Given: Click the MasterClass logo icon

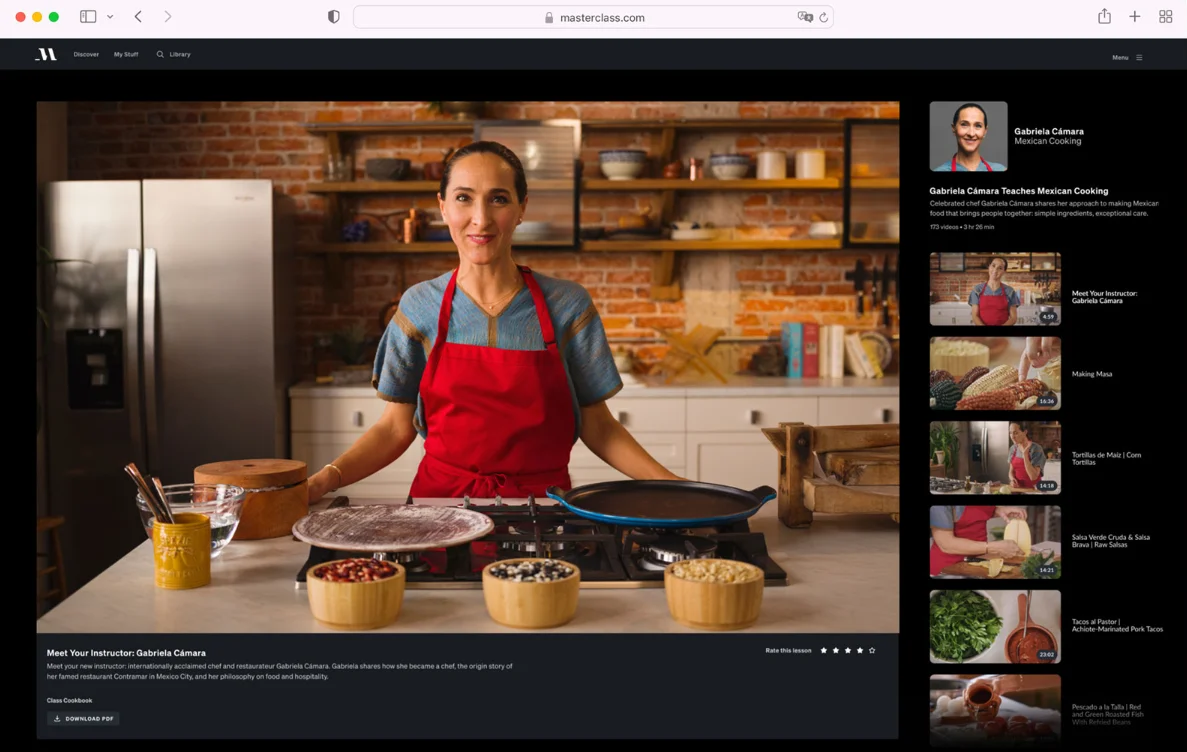Looking at the screenshot, I should tap(46, 55).
